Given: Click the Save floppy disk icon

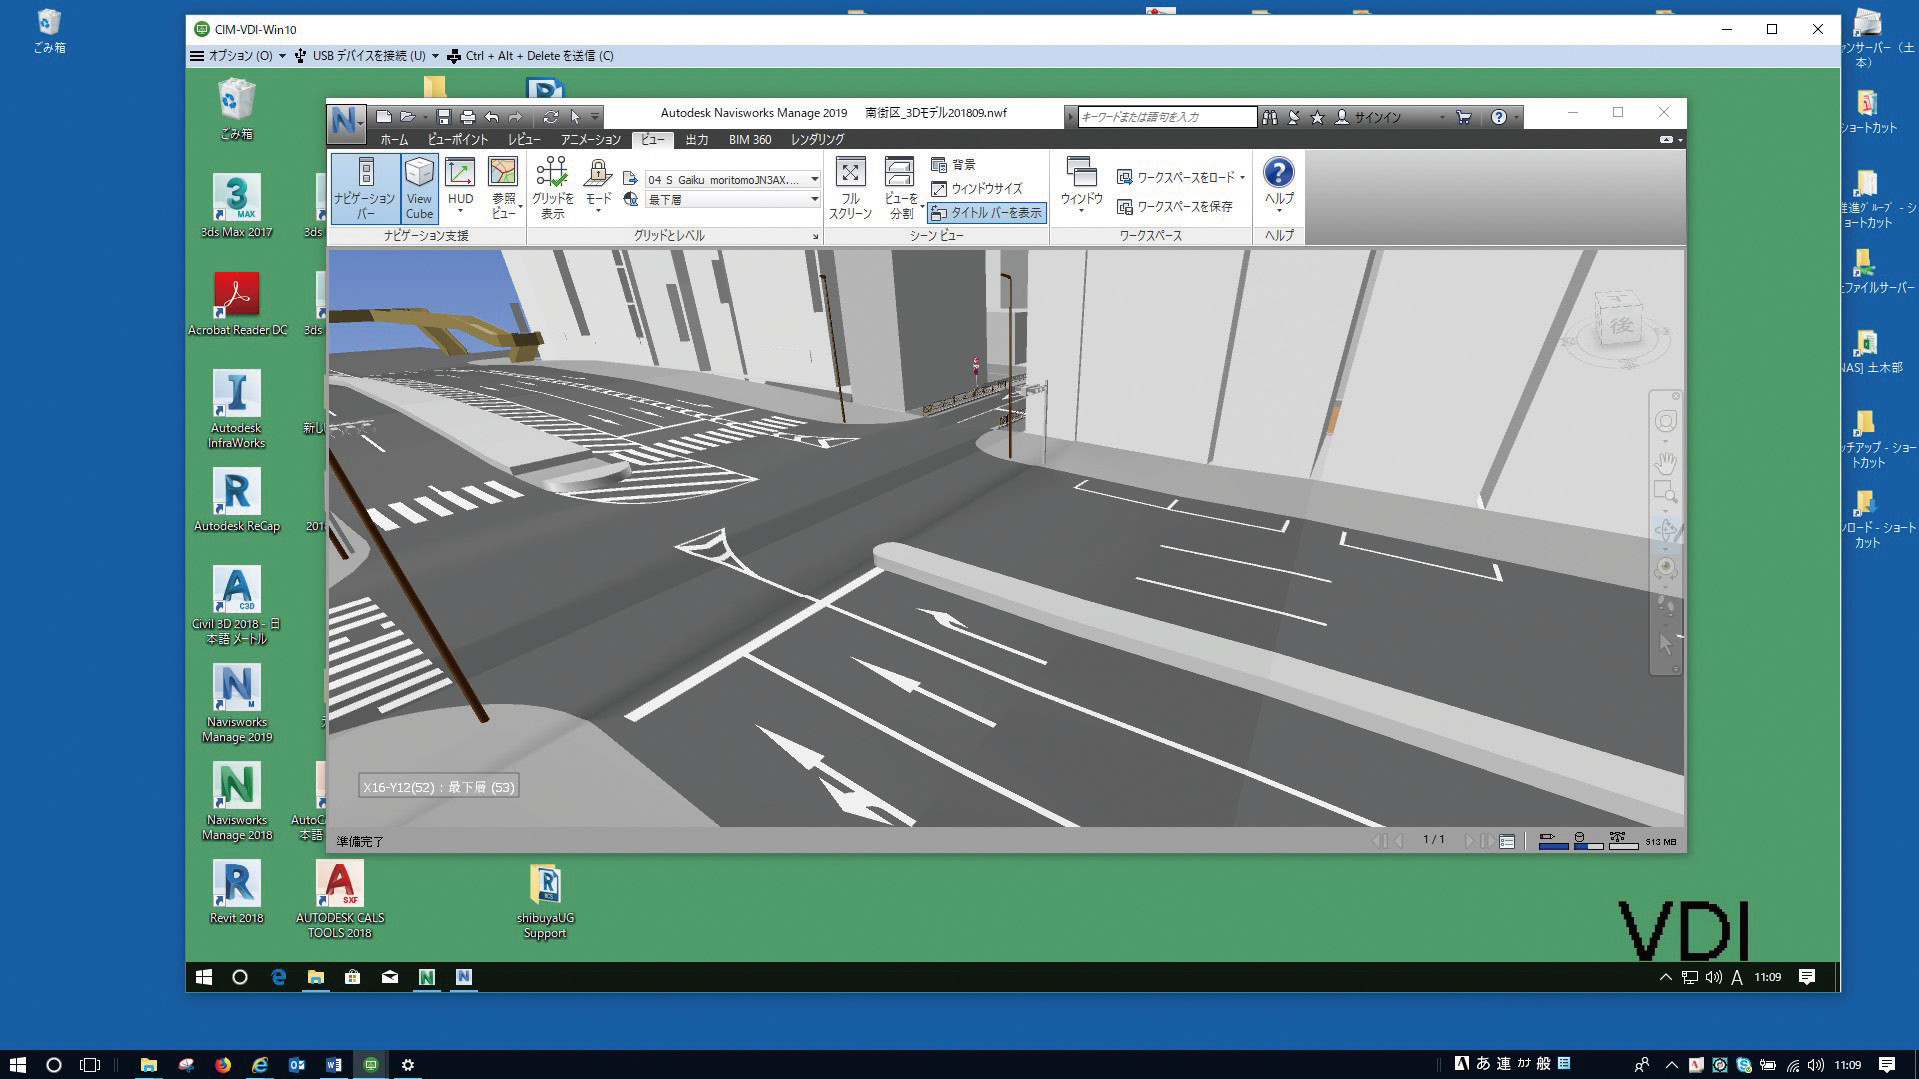Looking at the screenshot, I should 444,117.
